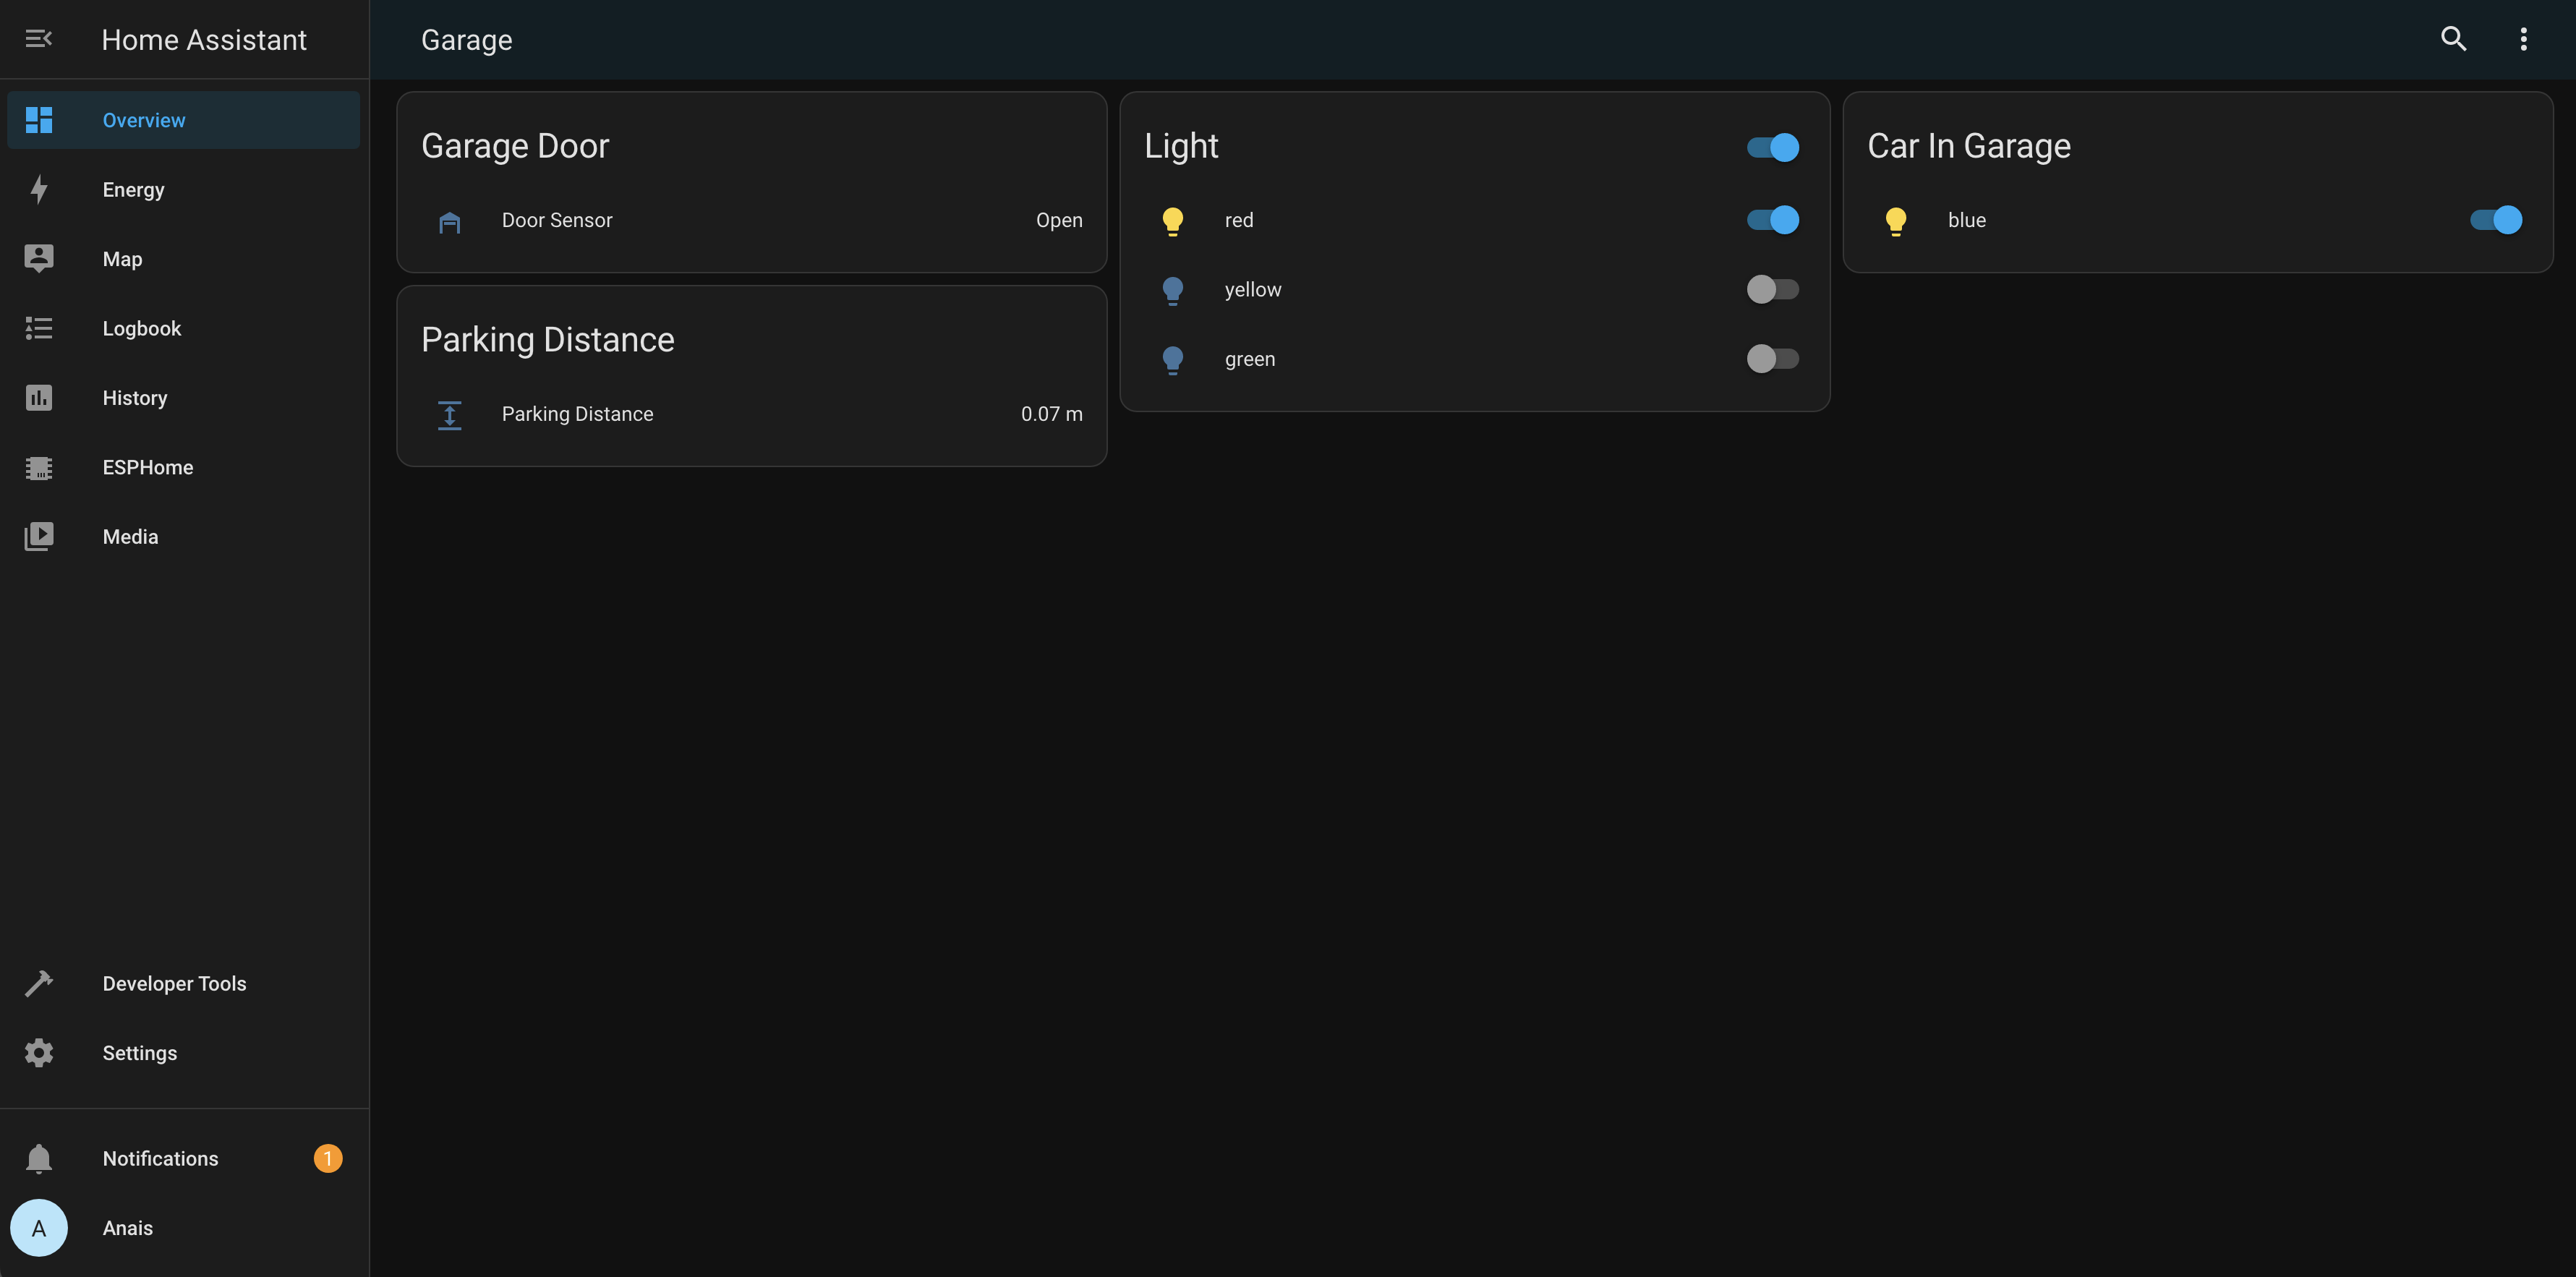Click the garage Door Sensor icon
This screenshot has height=1277, width=2576.
tap(450, 221)
